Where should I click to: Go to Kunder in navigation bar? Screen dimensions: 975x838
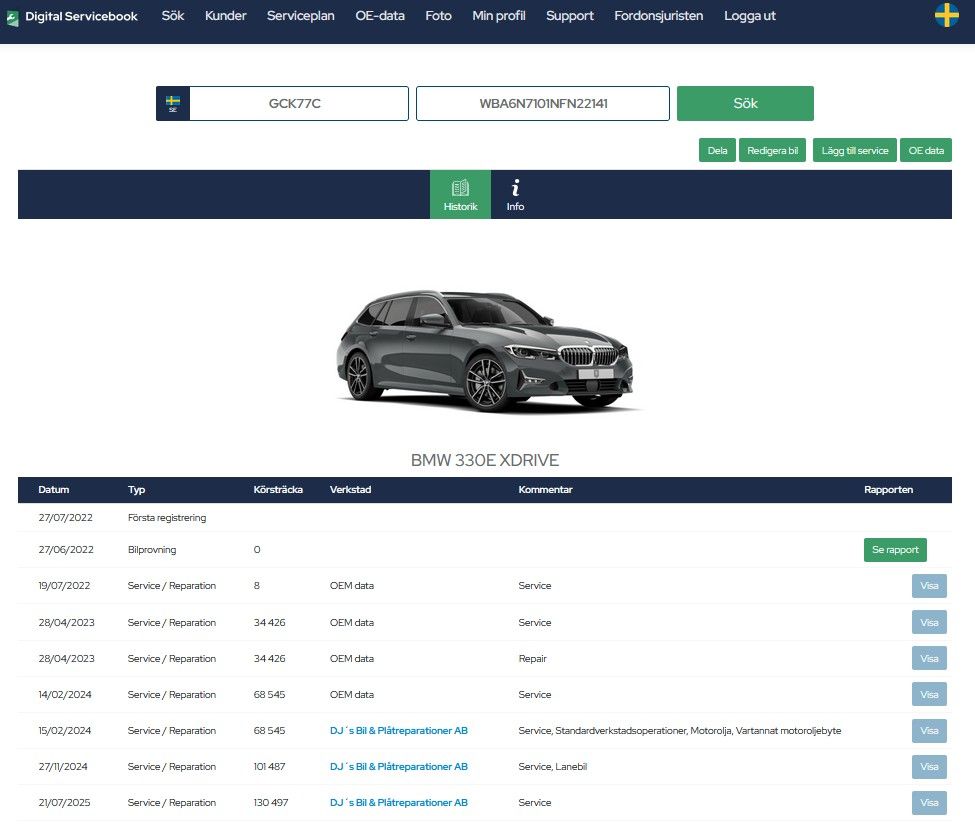225,16
